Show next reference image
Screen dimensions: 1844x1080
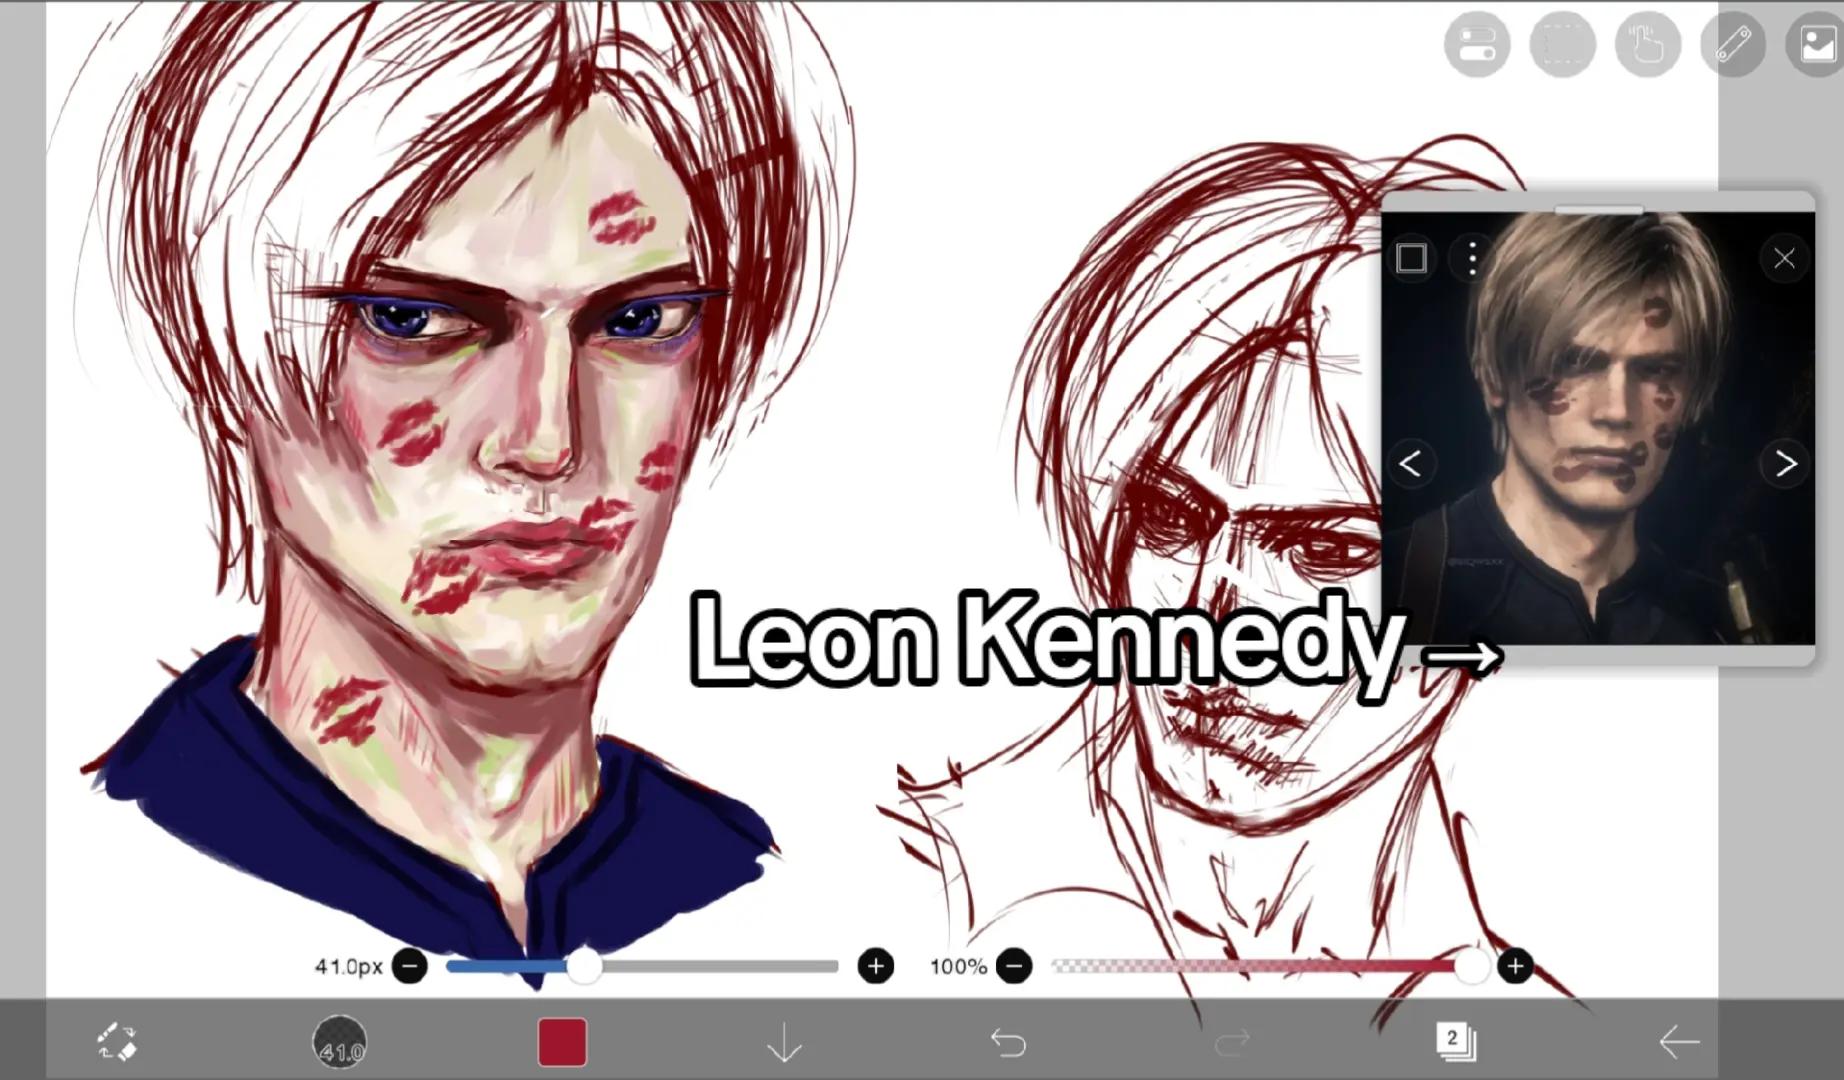point(1786,464)
